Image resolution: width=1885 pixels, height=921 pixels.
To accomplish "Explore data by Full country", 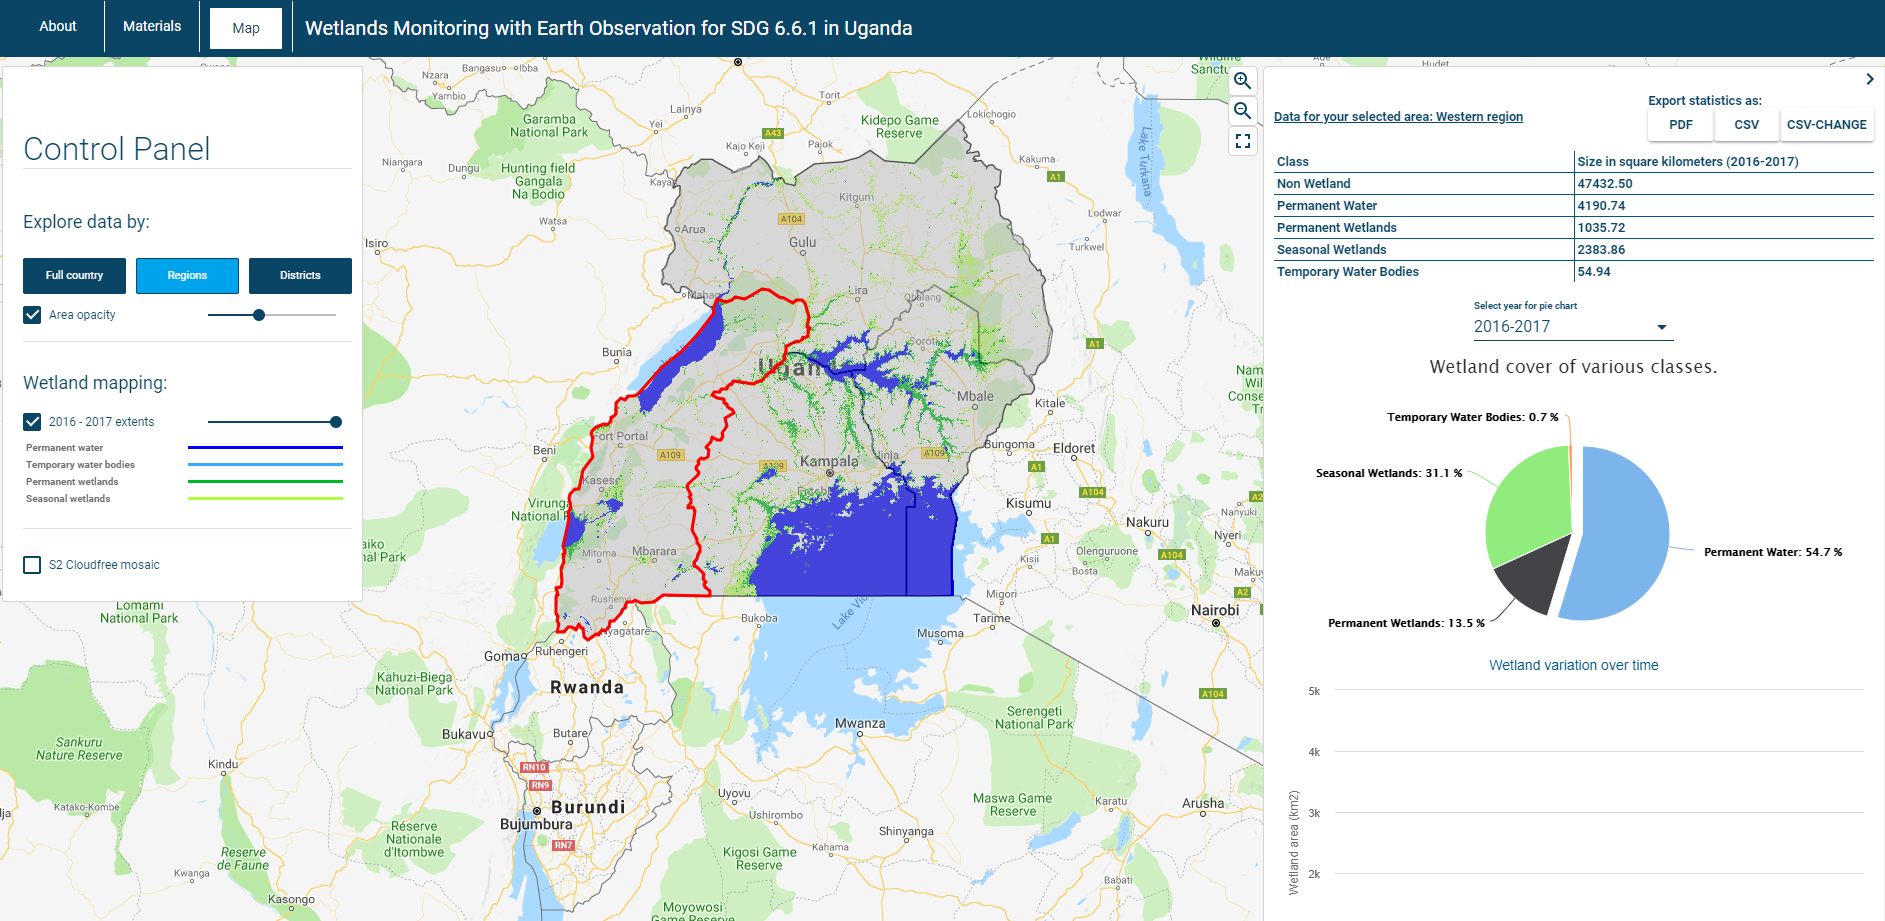I will click(74, 275).
